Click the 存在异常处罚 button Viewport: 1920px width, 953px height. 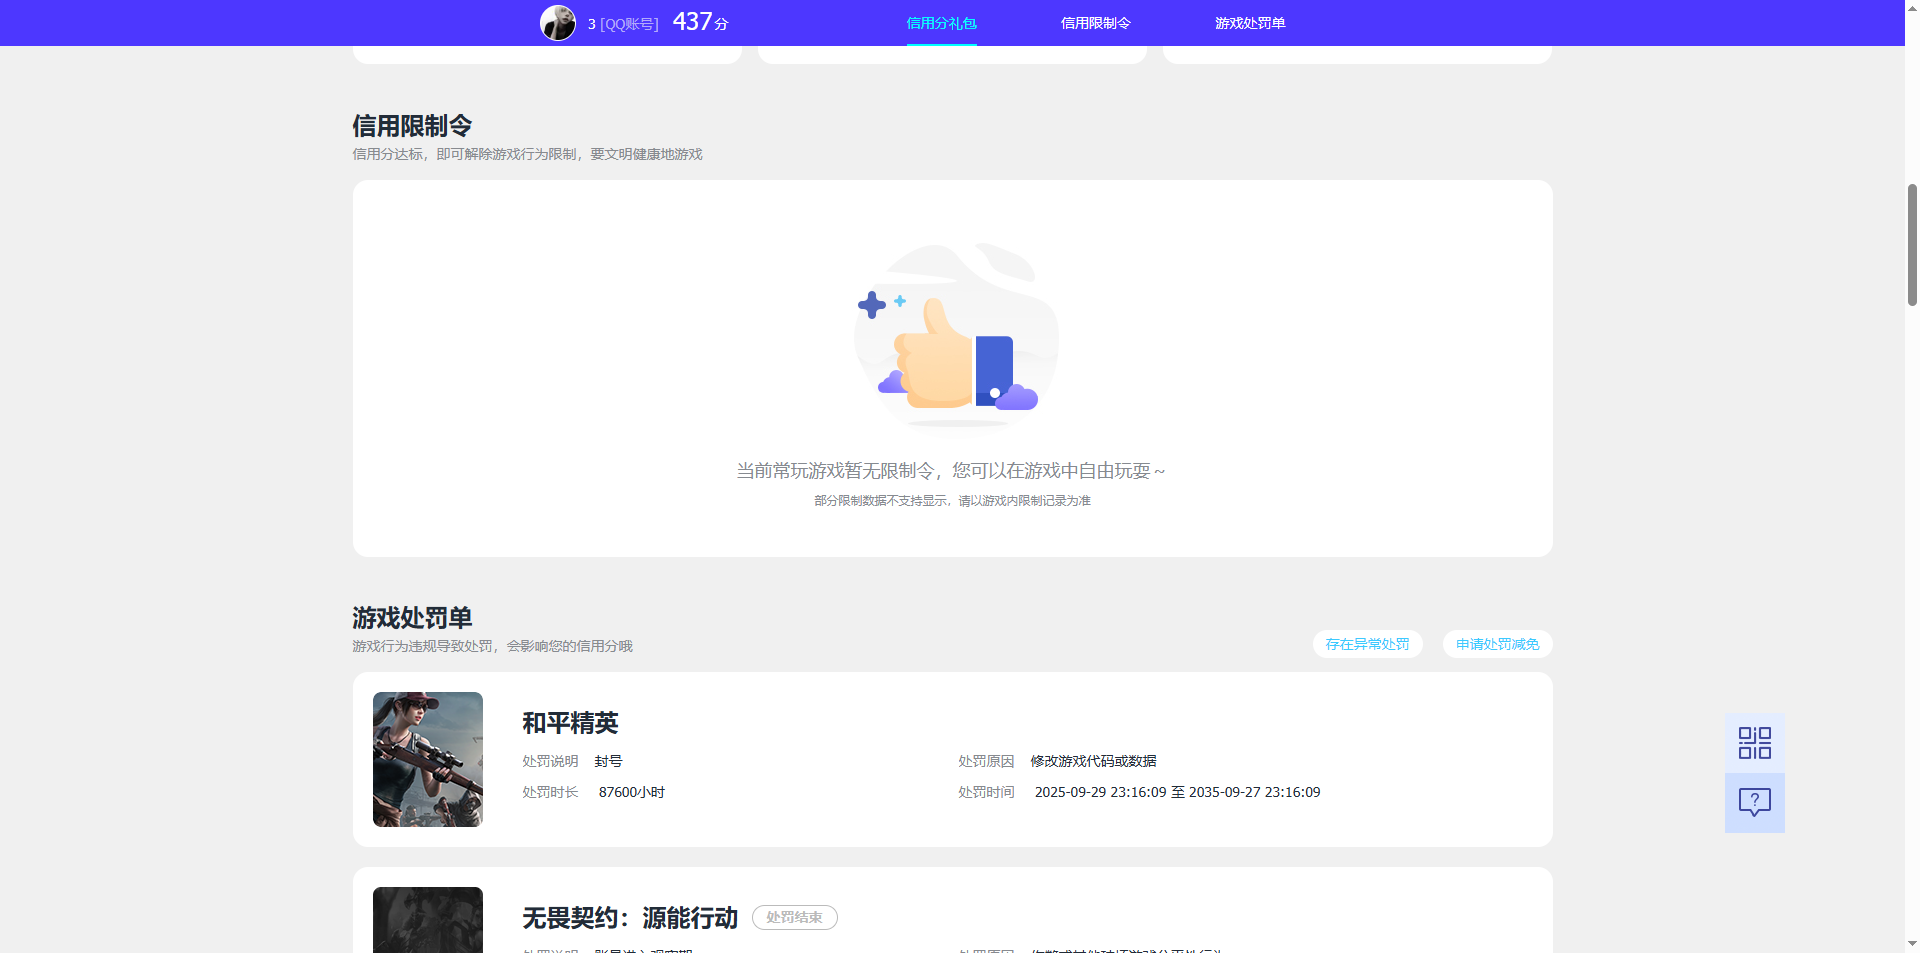click(1367, 644)
